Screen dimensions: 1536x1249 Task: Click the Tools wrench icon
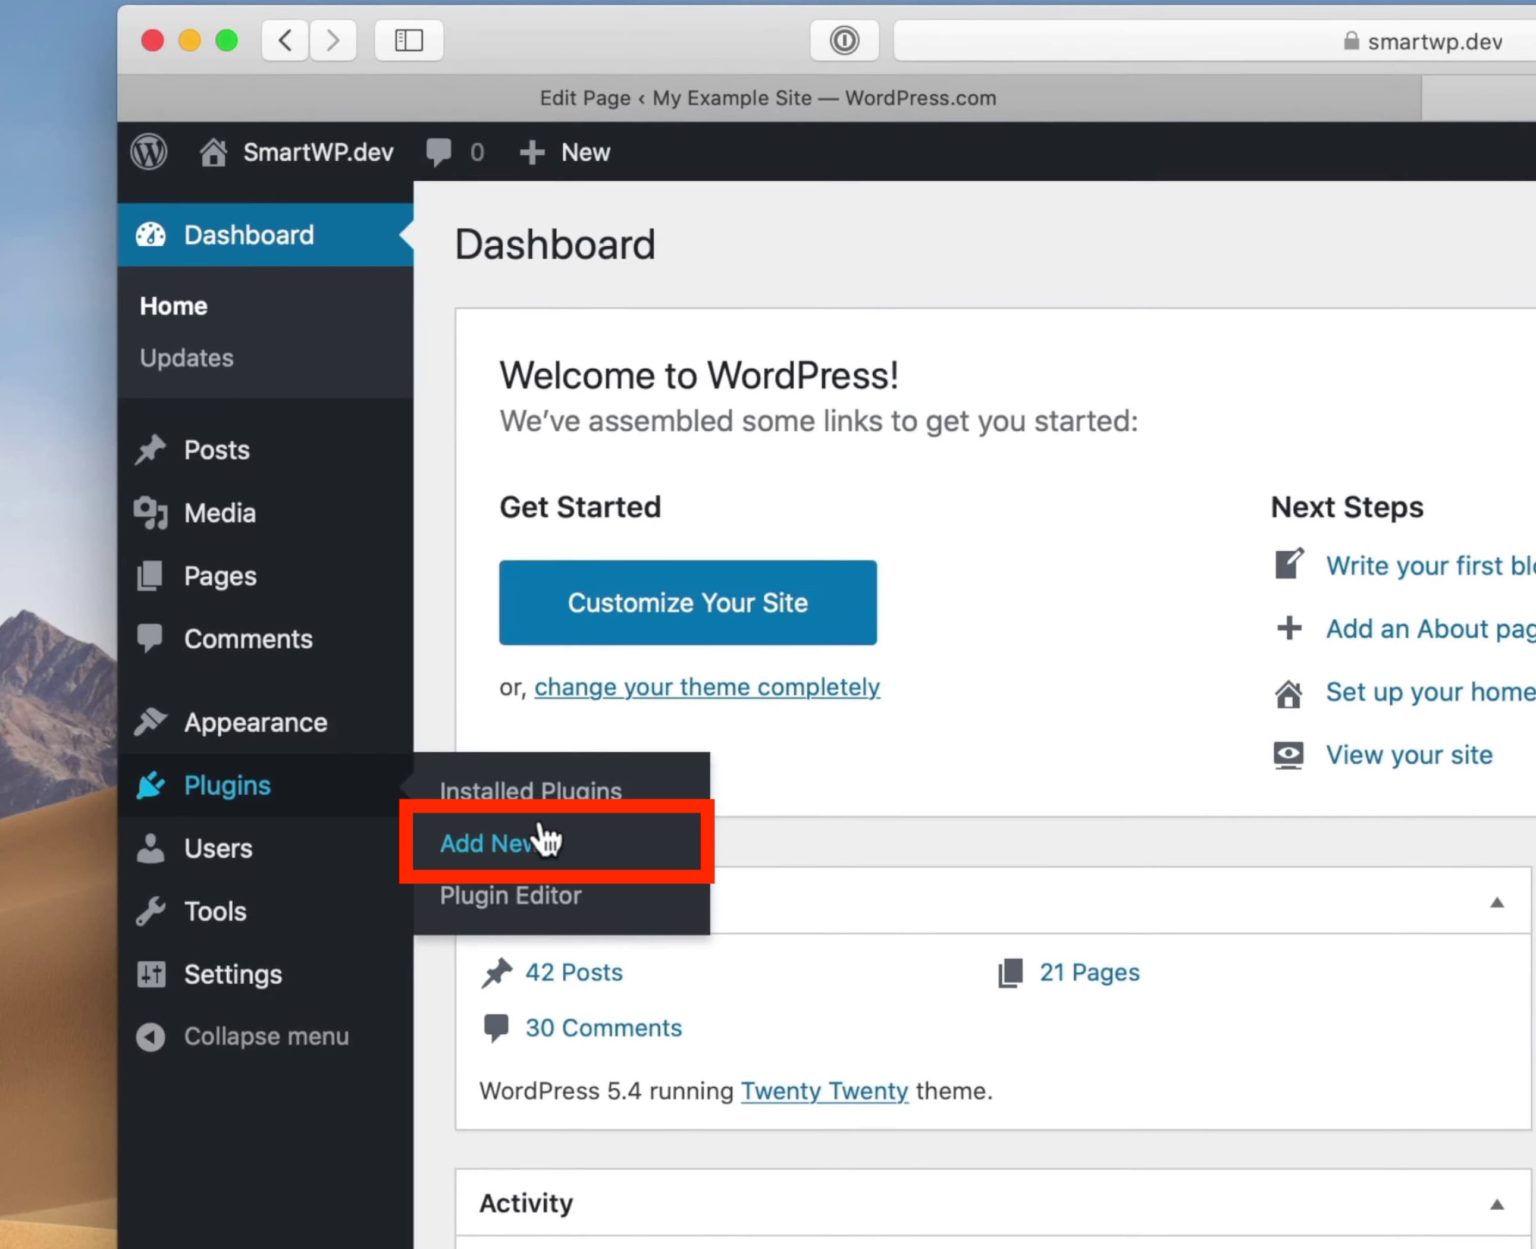click(151, 910)
